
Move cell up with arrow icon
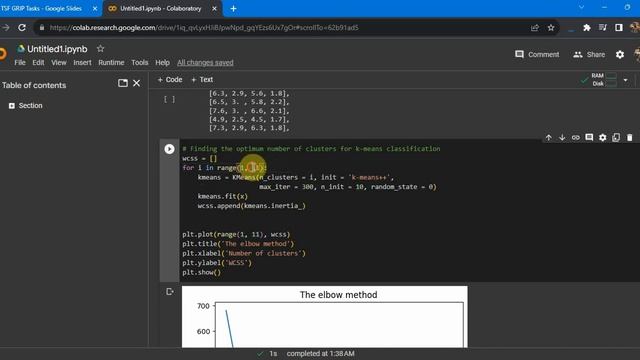pyautogui.click(x=549, y=138)
